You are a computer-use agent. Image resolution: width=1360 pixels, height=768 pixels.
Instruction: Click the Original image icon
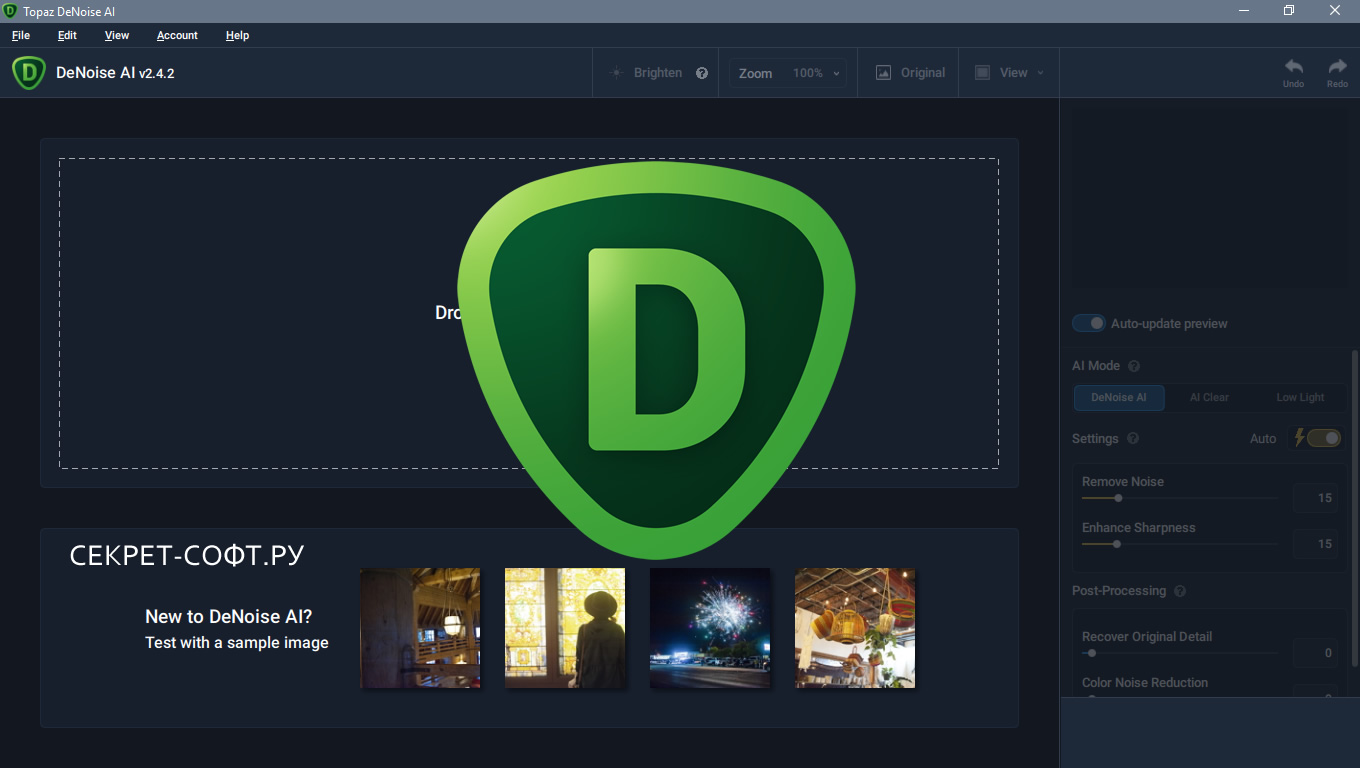[883, 73]
